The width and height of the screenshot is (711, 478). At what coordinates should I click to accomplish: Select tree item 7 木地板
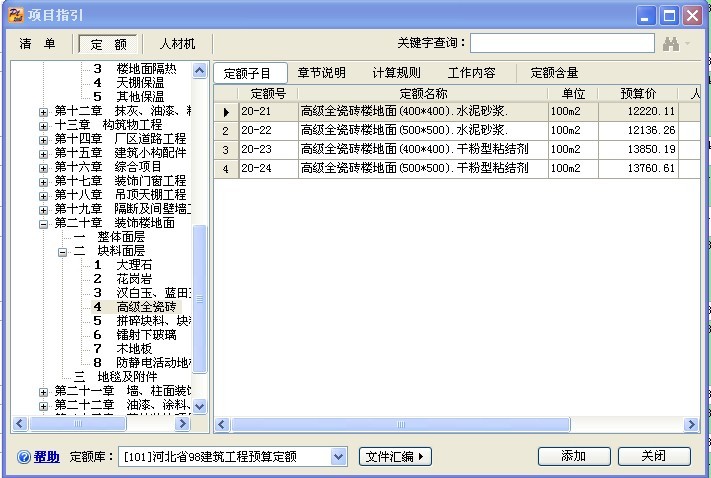click(122, 349)
